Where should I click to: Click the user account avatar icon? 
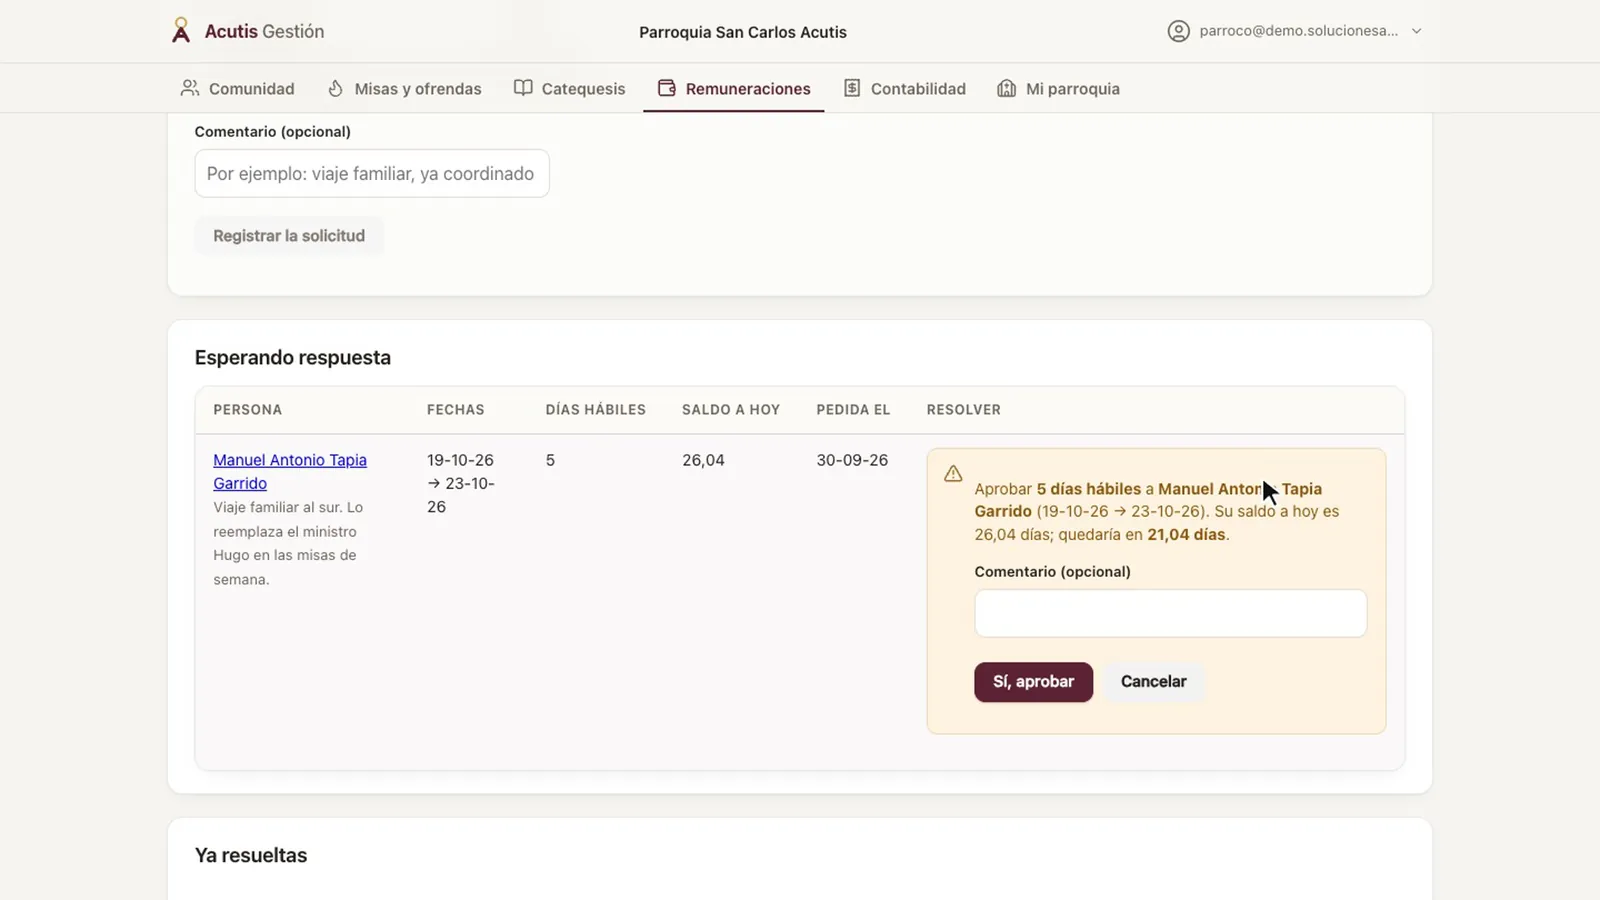(x=1179, y=31)
